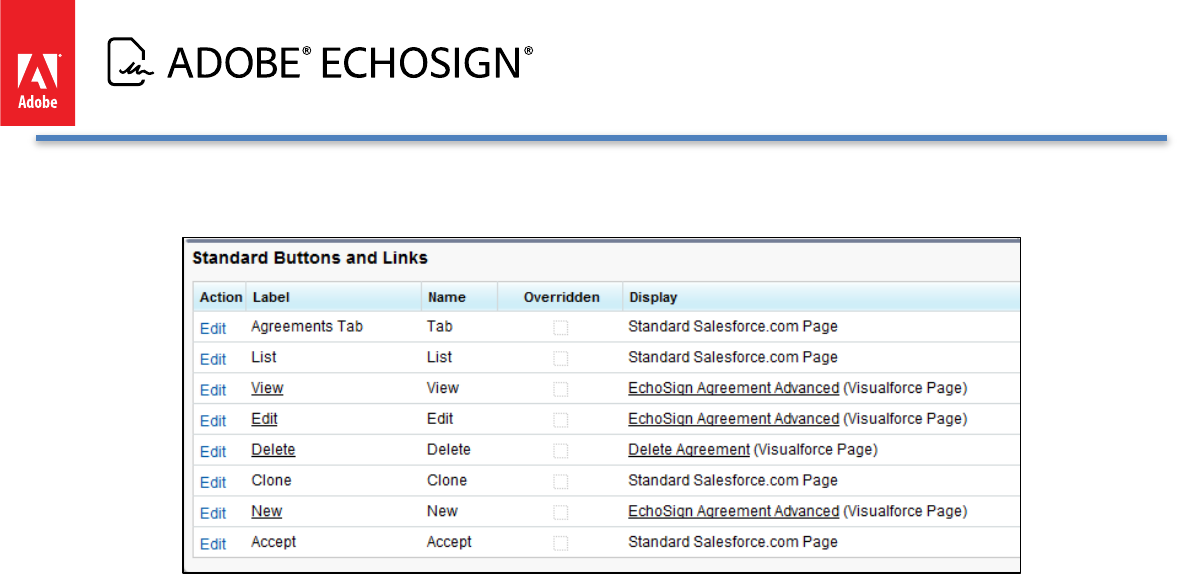1178x574 pixels.
Task: Select the 'Clone' name cell
Action: pos(447,480)
